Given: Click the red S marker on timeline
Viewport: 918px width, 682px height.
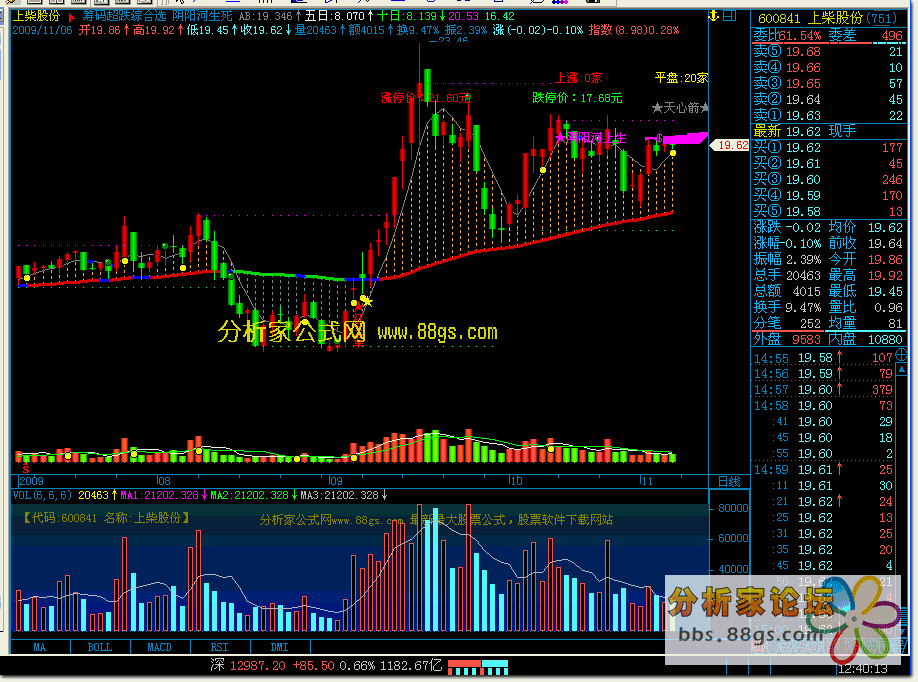Looking at the screenshot, I should [25, 467].
